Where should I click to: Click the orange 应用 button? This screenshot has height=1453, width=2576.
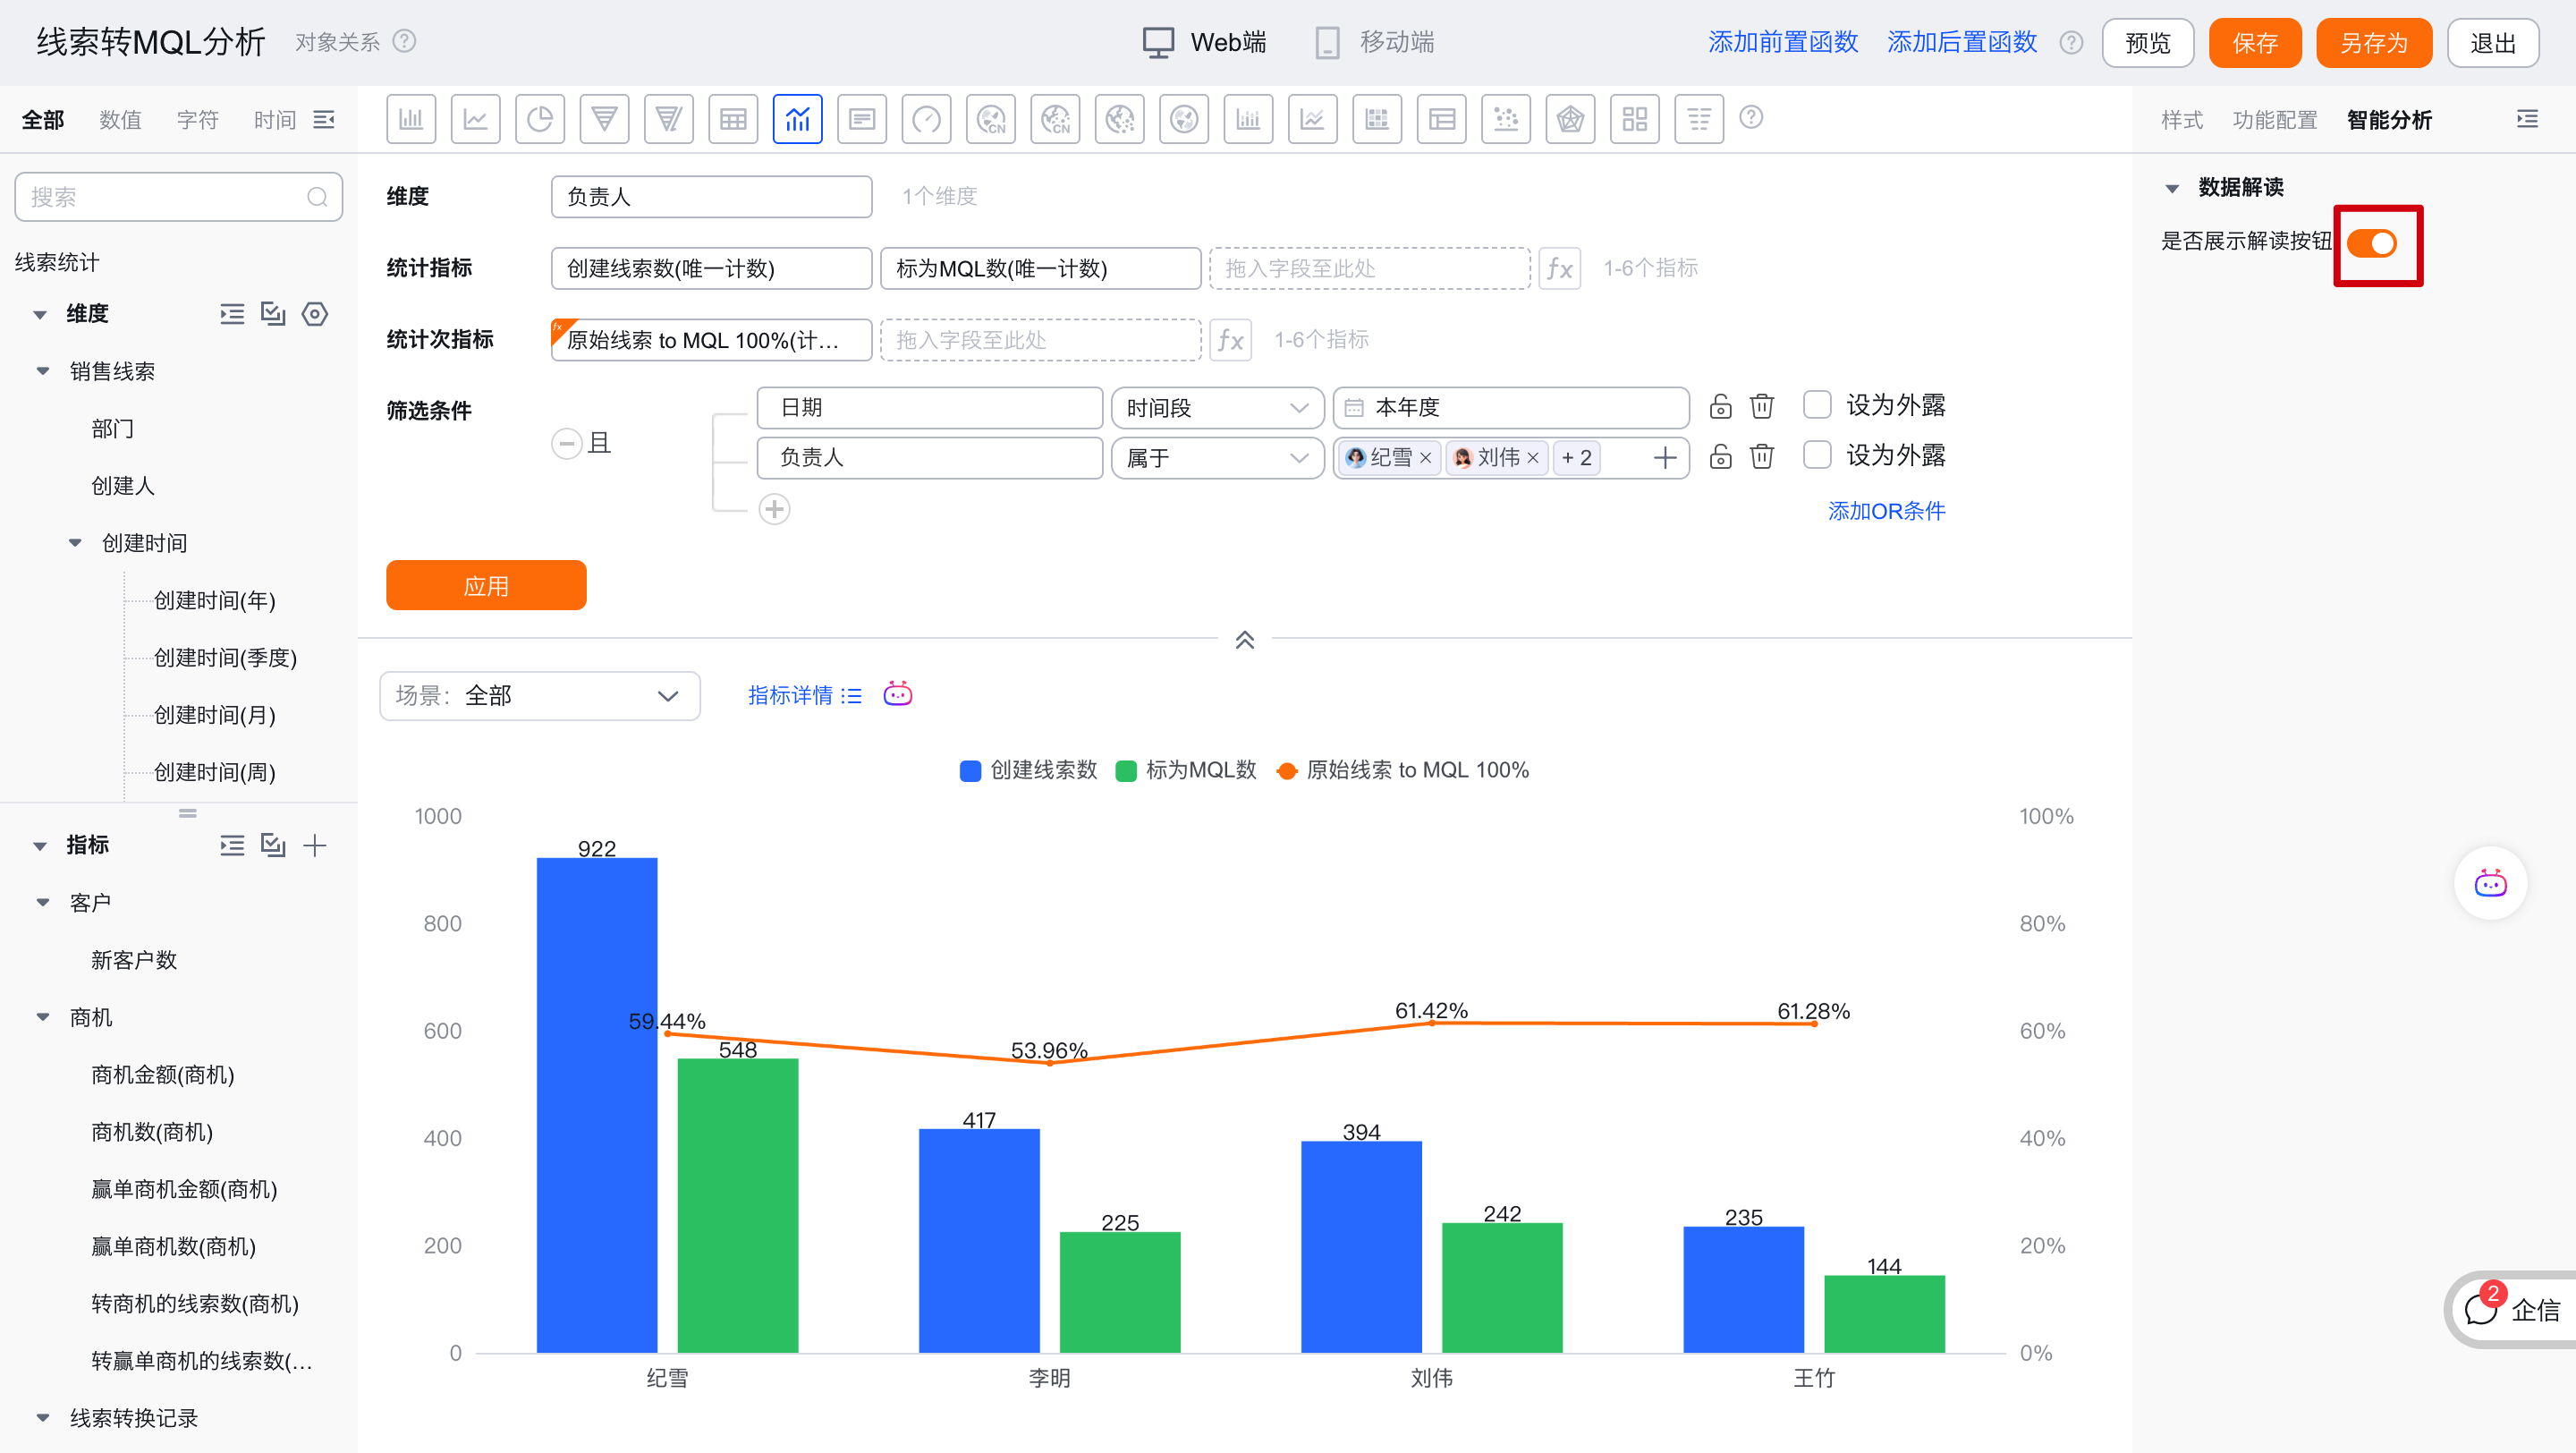[486, 586]
